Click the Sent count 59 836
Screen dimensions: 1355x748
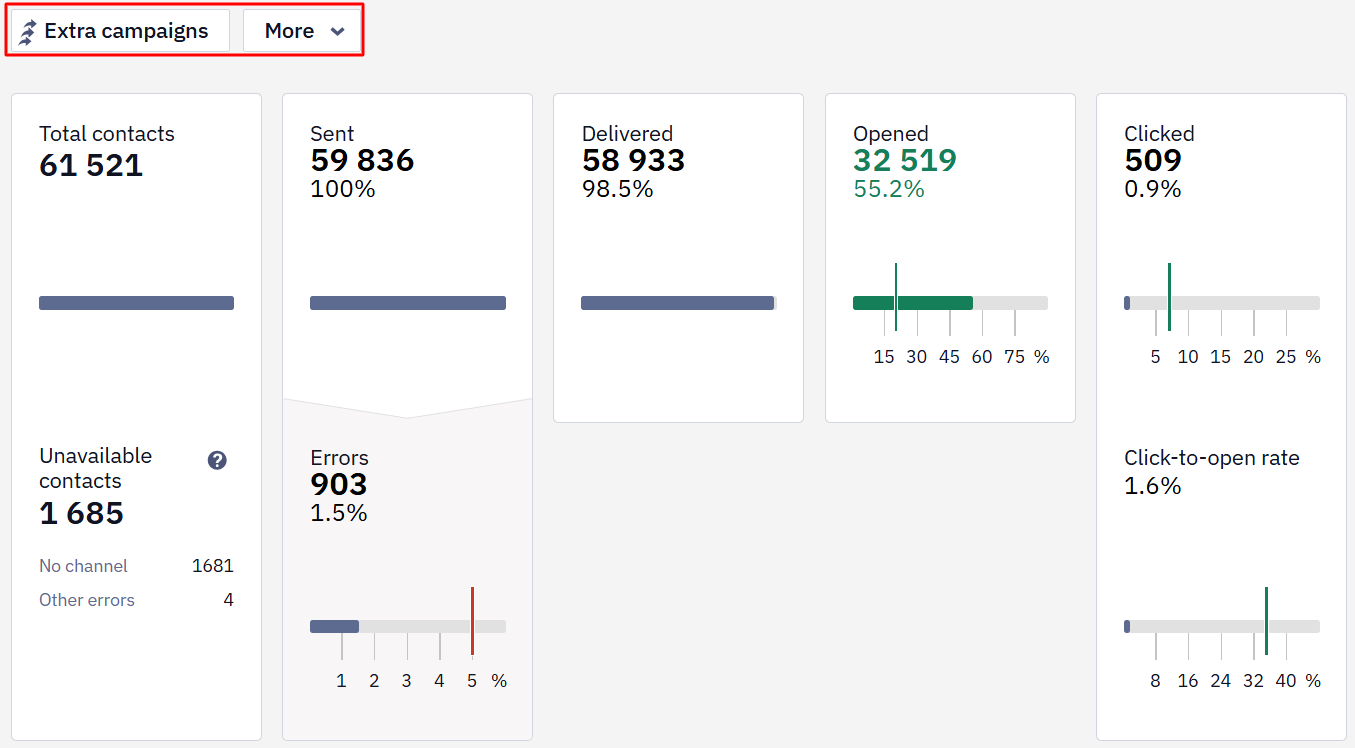click(x=362, y=160)
